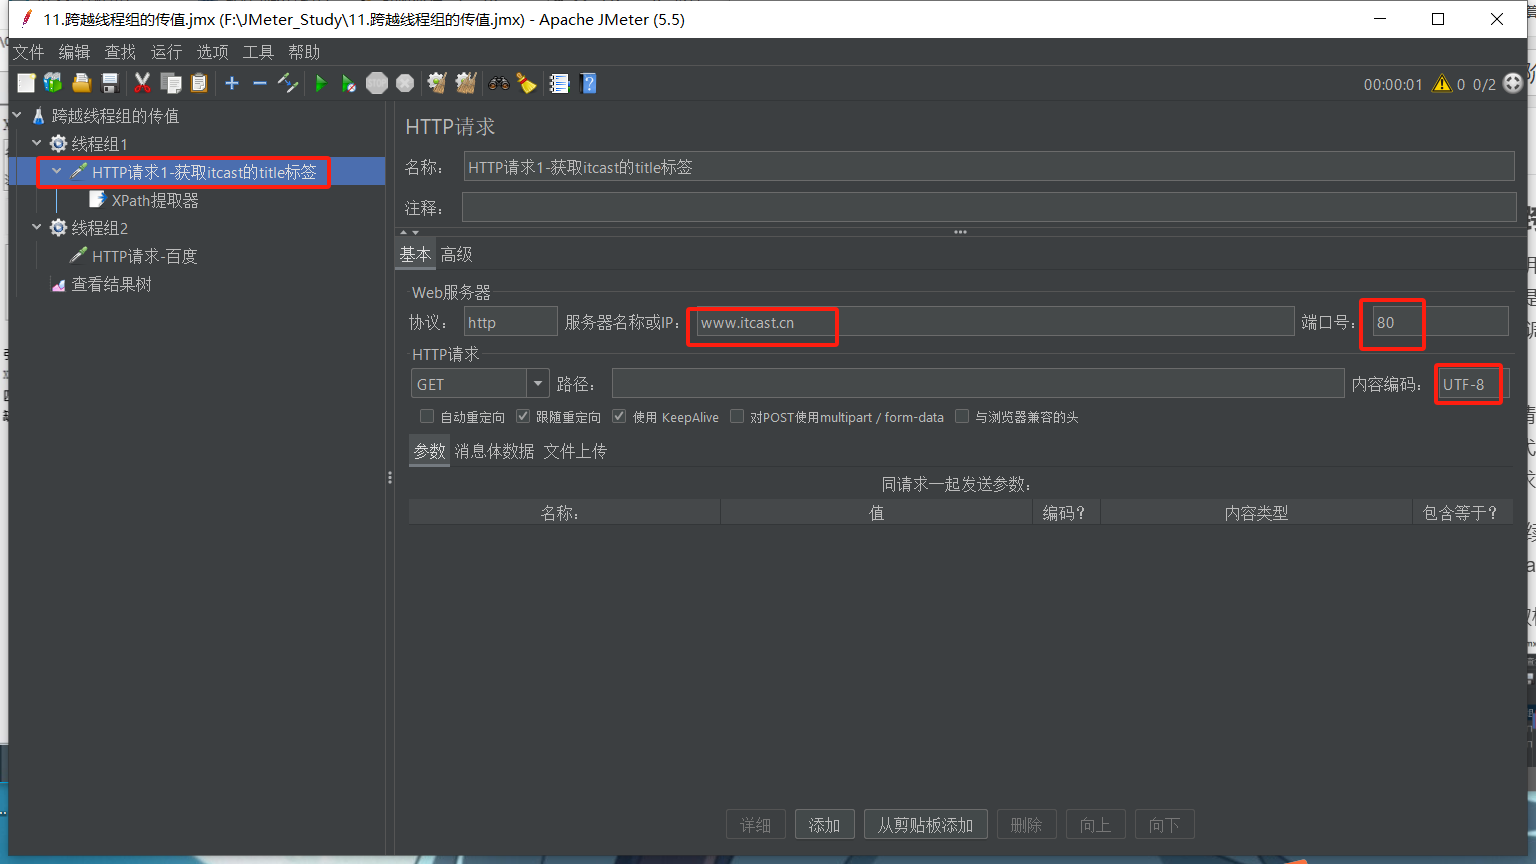Click the XPath提取器 document icon
Screen dimensions: 1536x864
coord(97,200)
